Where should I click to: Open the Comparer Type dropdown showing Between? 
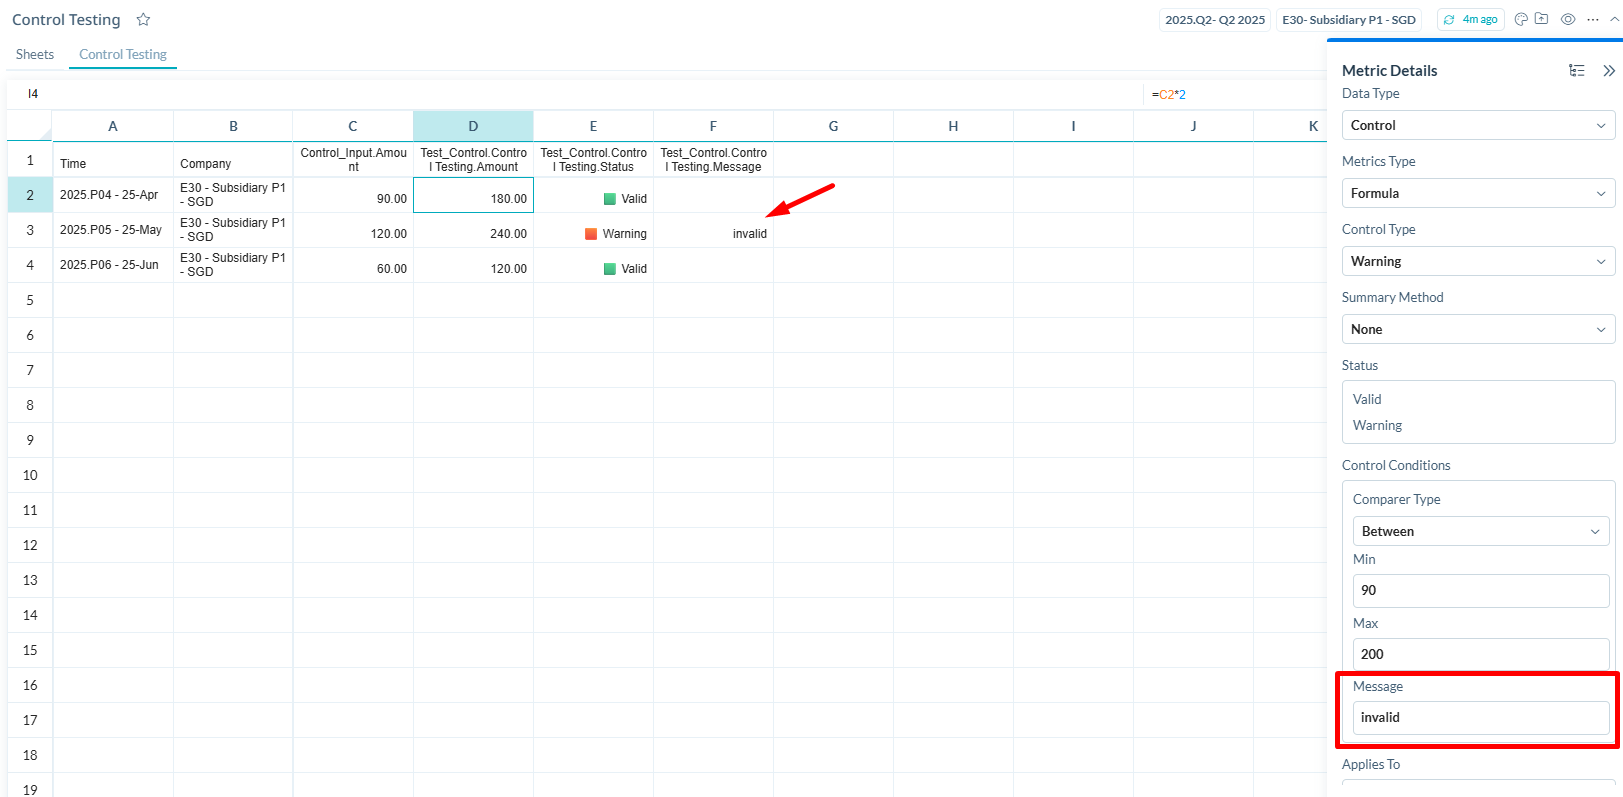[x=1480, y=531]
